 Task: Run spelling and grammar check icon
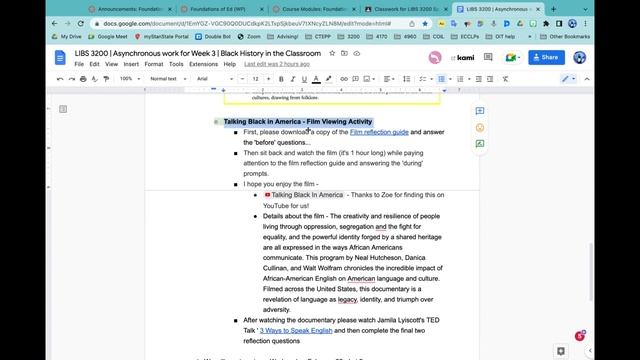tap(95, 79)
